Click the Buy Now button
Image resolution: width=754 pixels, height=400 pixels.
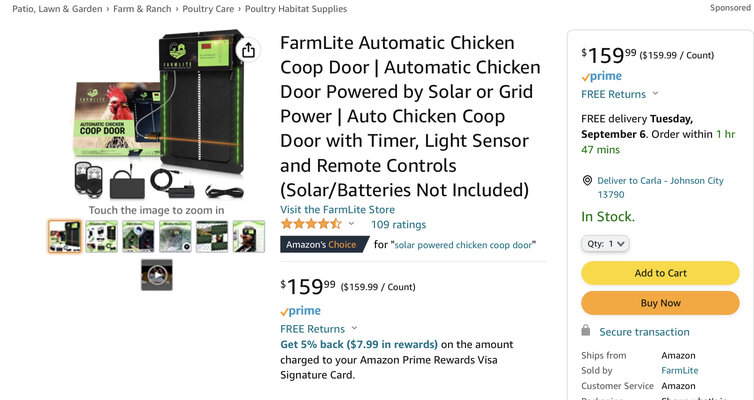[x=660, y=302]
